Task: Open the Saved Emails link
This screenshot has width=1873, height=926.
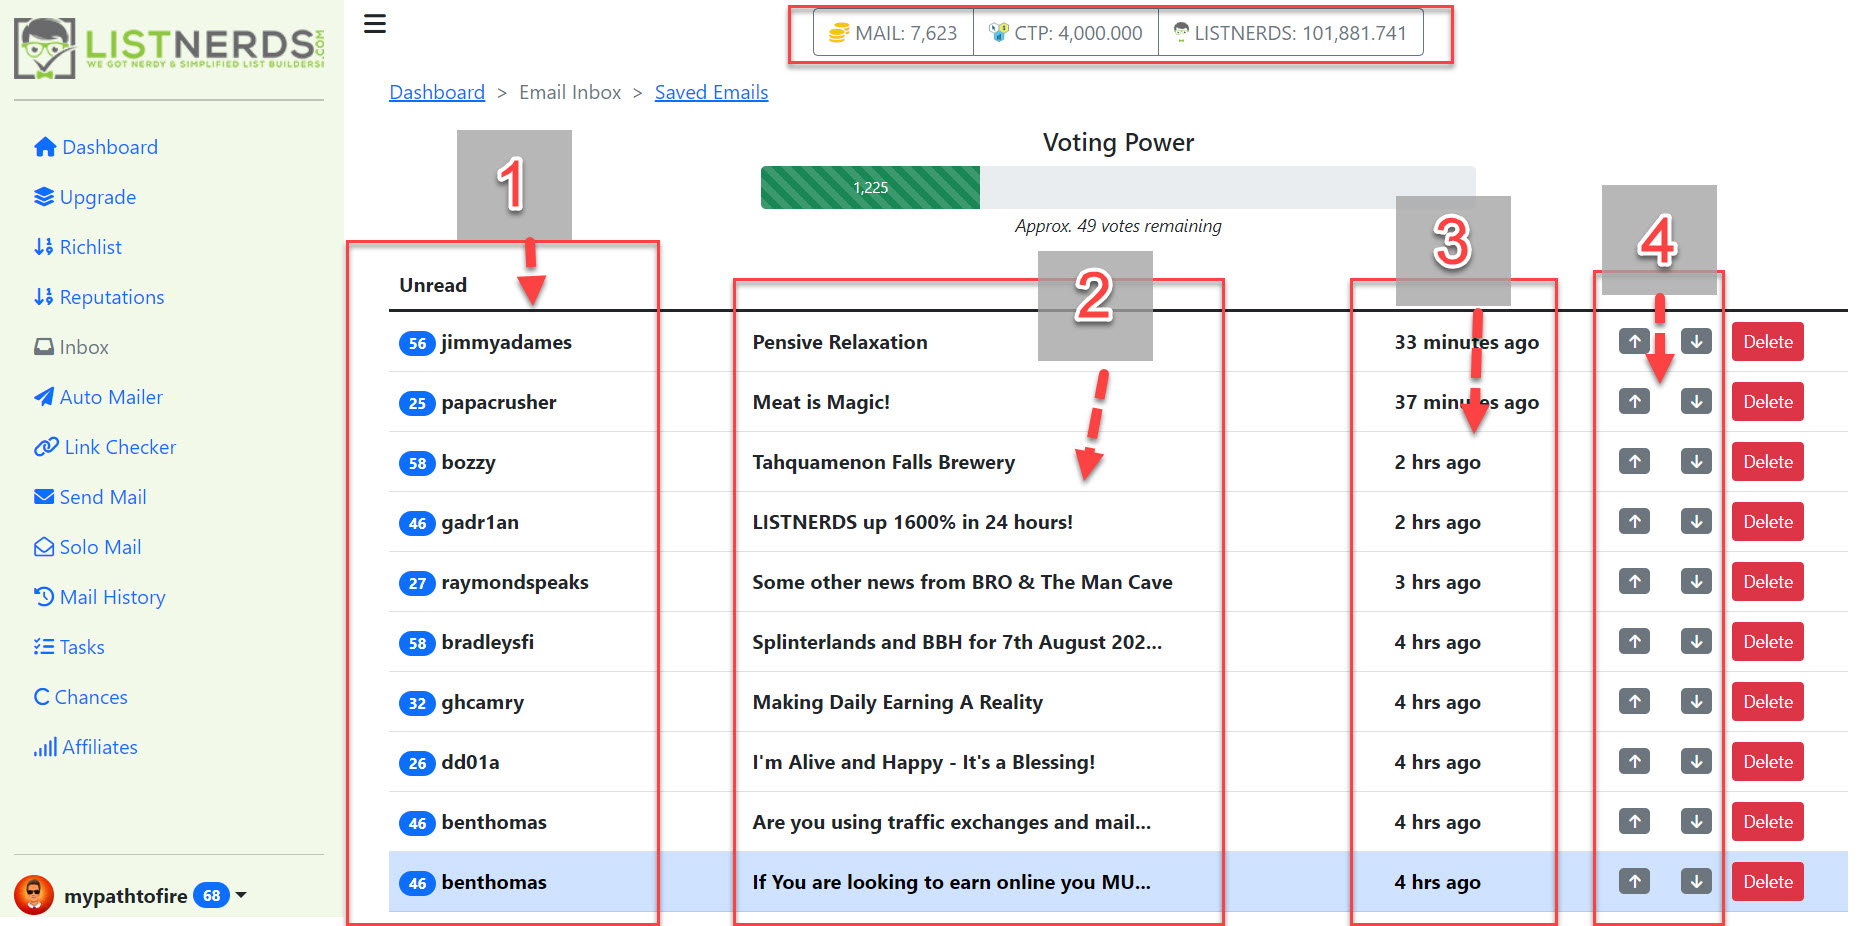Action: 712,93
